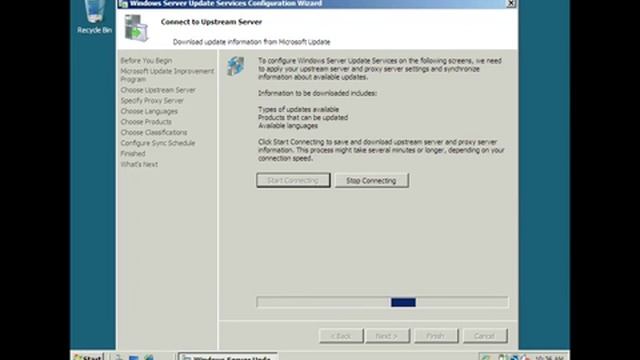Select the Microsoft Update Improvement Program step
Viewport: 640px width, 360px height.
tap(167, 75)
